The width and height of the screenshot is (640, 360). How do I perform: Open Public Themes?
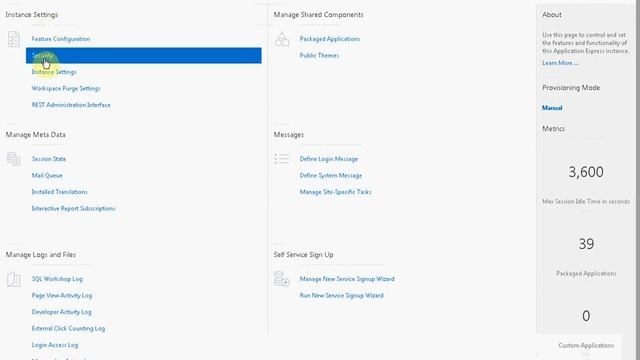tap(319, 56)
